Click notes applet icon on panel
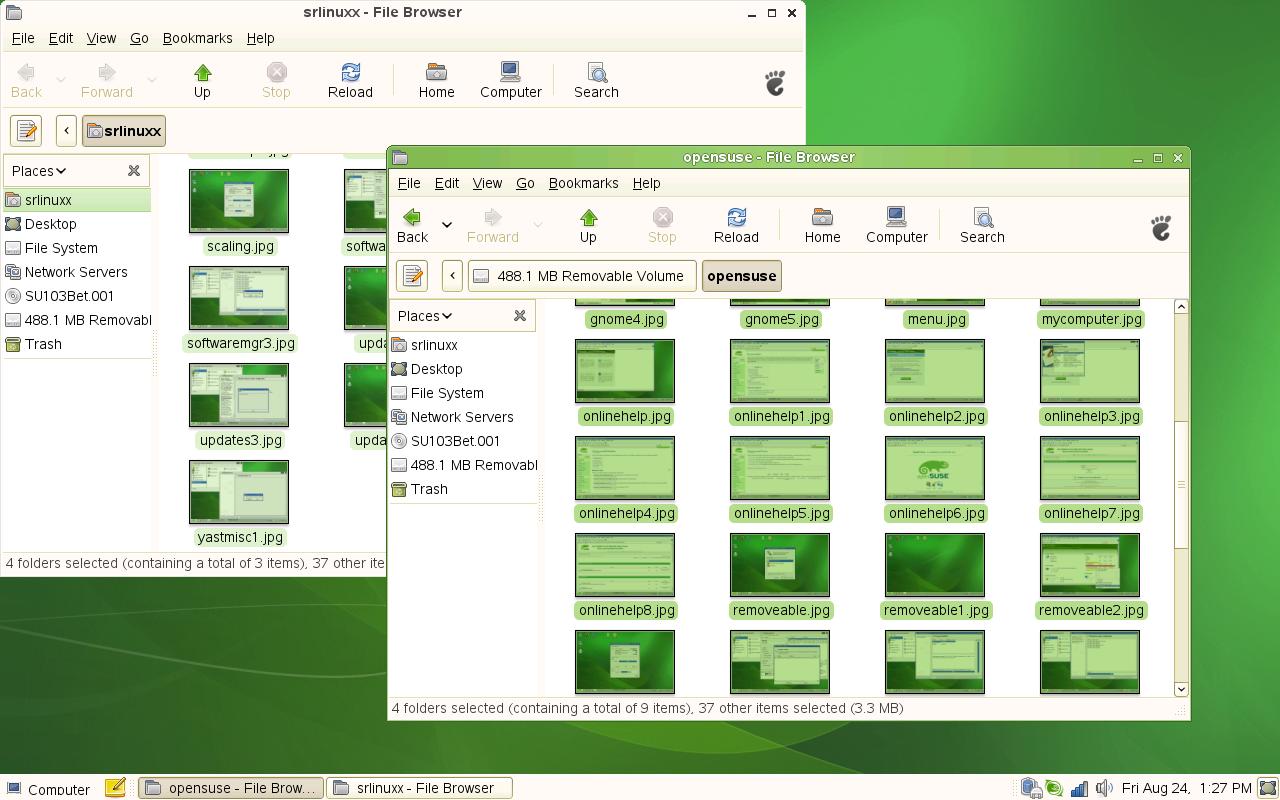The image size is (1280, 800). (115, 788)
